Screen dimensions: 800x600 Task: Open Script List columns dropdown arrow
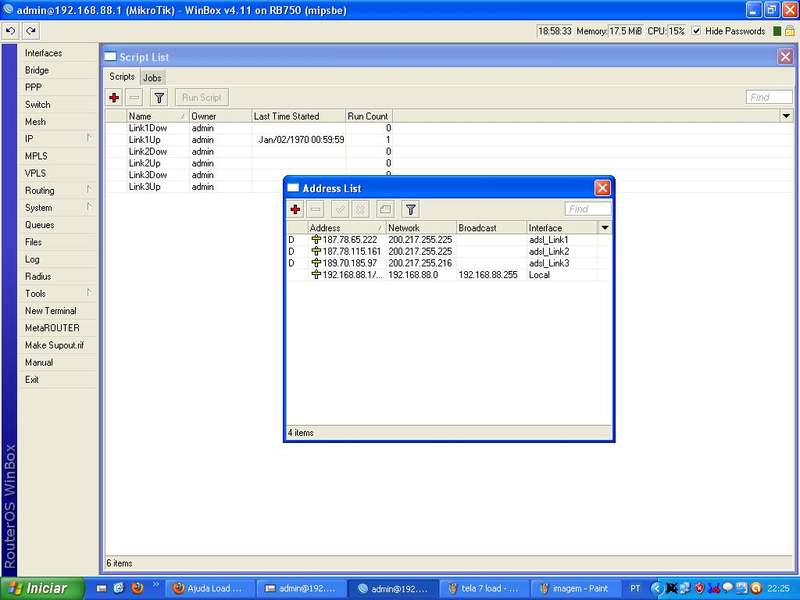tap(786, 116)
